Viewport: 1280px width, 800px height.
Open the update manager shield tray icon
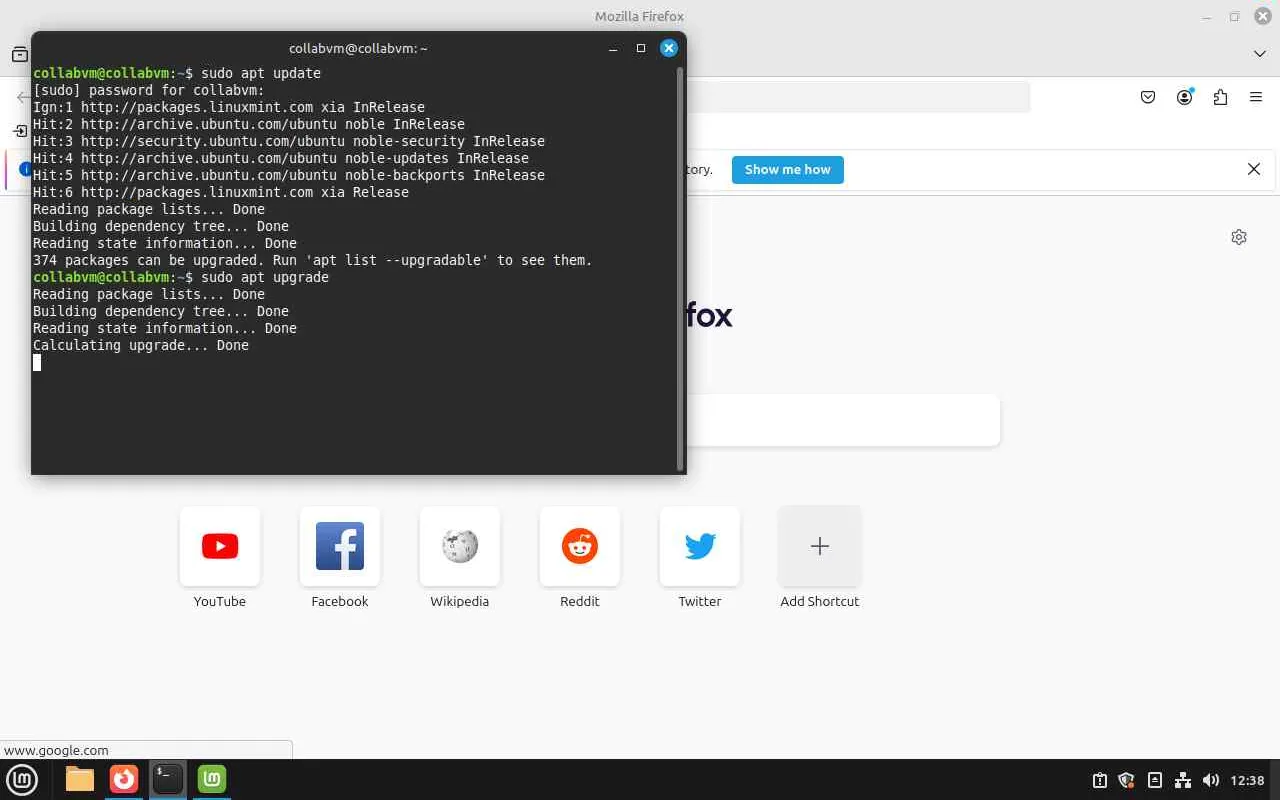point(1127,780)
